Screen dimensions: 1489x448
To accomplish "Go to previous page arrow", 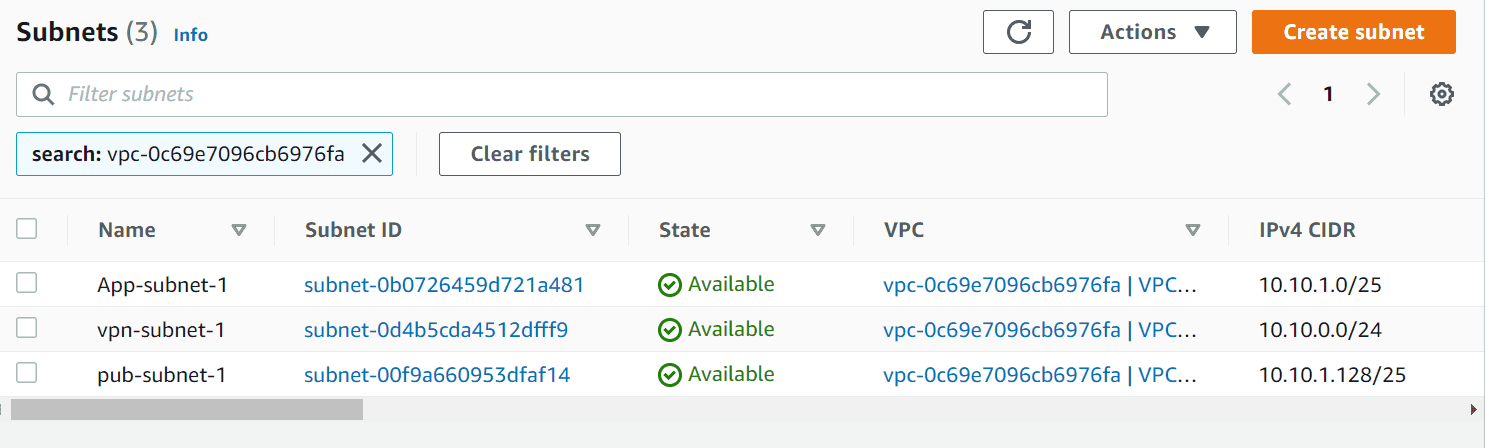I will 1285,94.
